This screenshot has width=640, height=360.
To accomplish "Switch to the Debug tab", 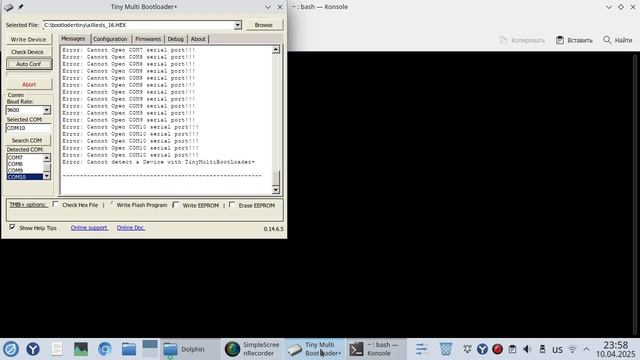I will pyautogui.click(x=176, y=39).
